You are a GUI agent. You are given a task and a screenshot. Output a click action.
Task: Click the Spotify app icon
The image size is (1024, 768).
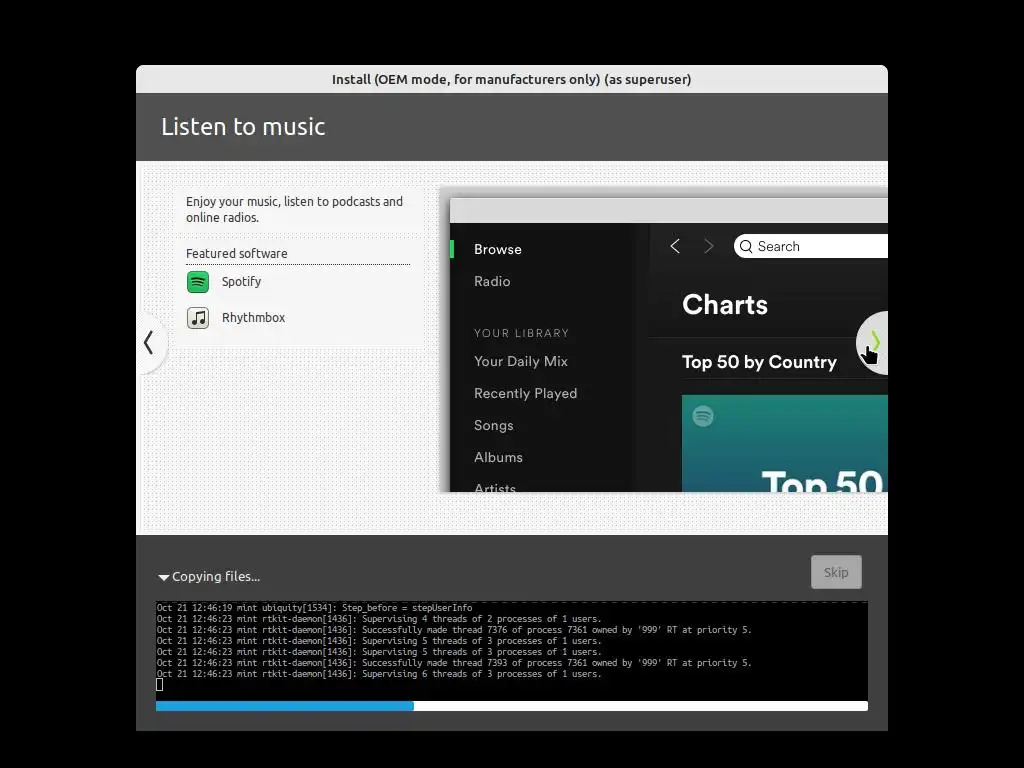pos(198,282)
